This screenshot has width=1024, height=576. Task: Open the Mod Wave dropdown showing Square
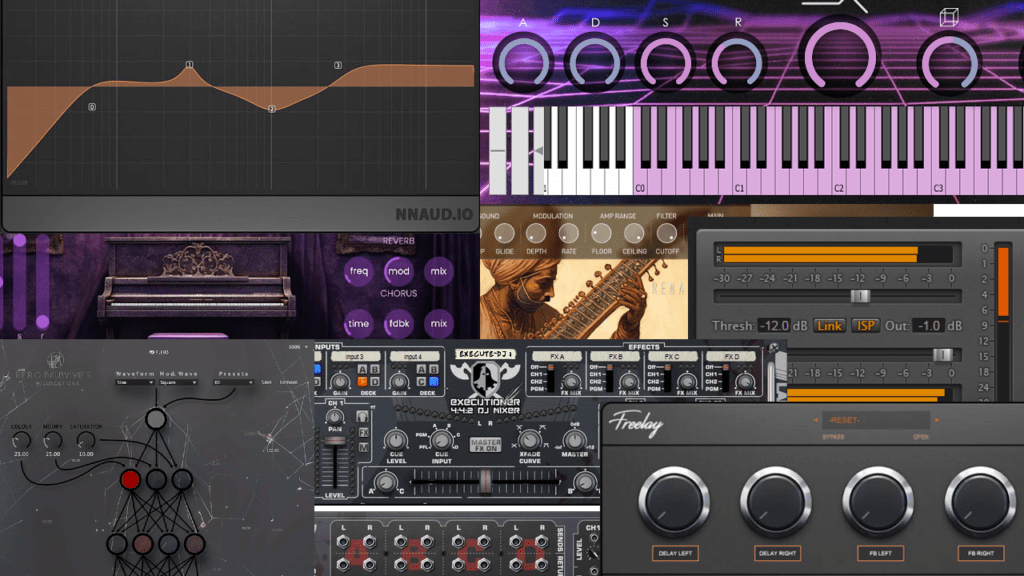point(177,382)
